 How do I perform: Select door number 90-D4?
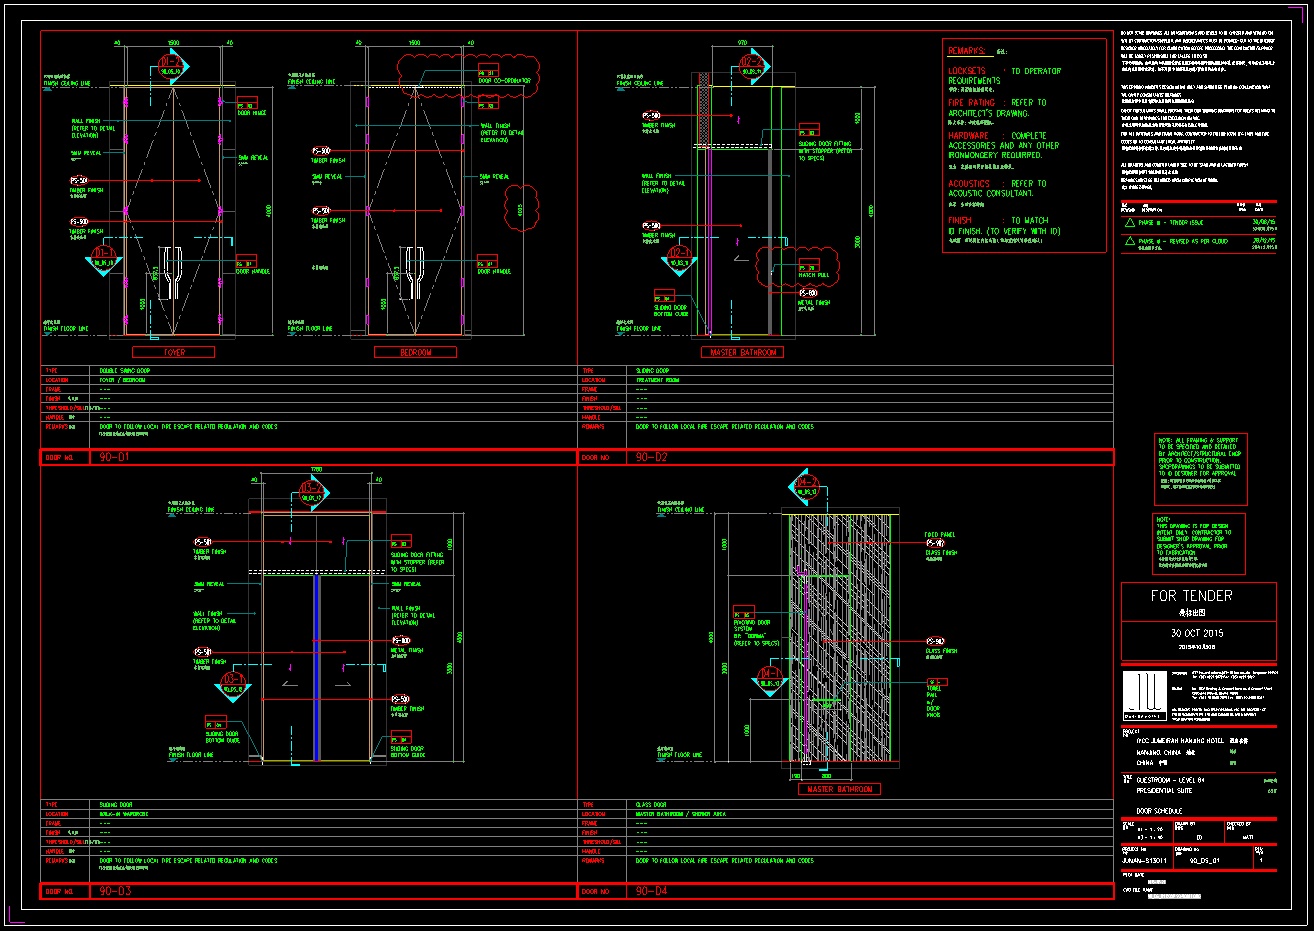tap(651, 890)
